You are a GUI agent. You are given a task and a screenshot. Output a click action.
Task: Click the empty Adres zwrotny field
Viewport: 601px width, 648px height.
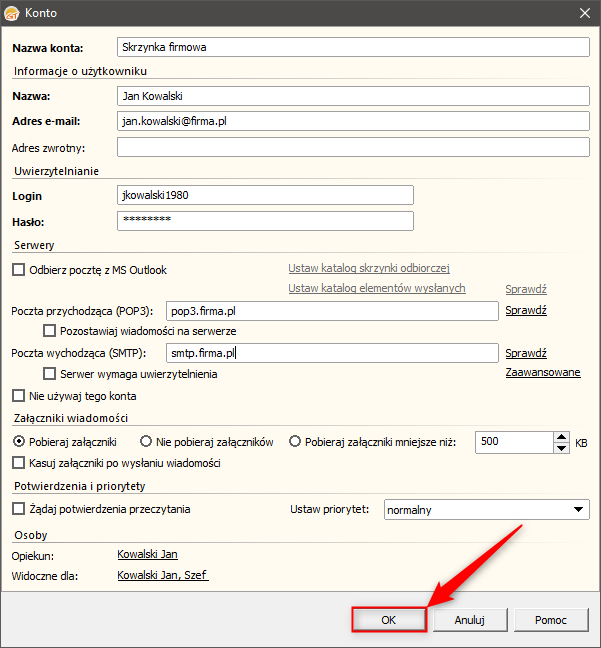(353, 147)
